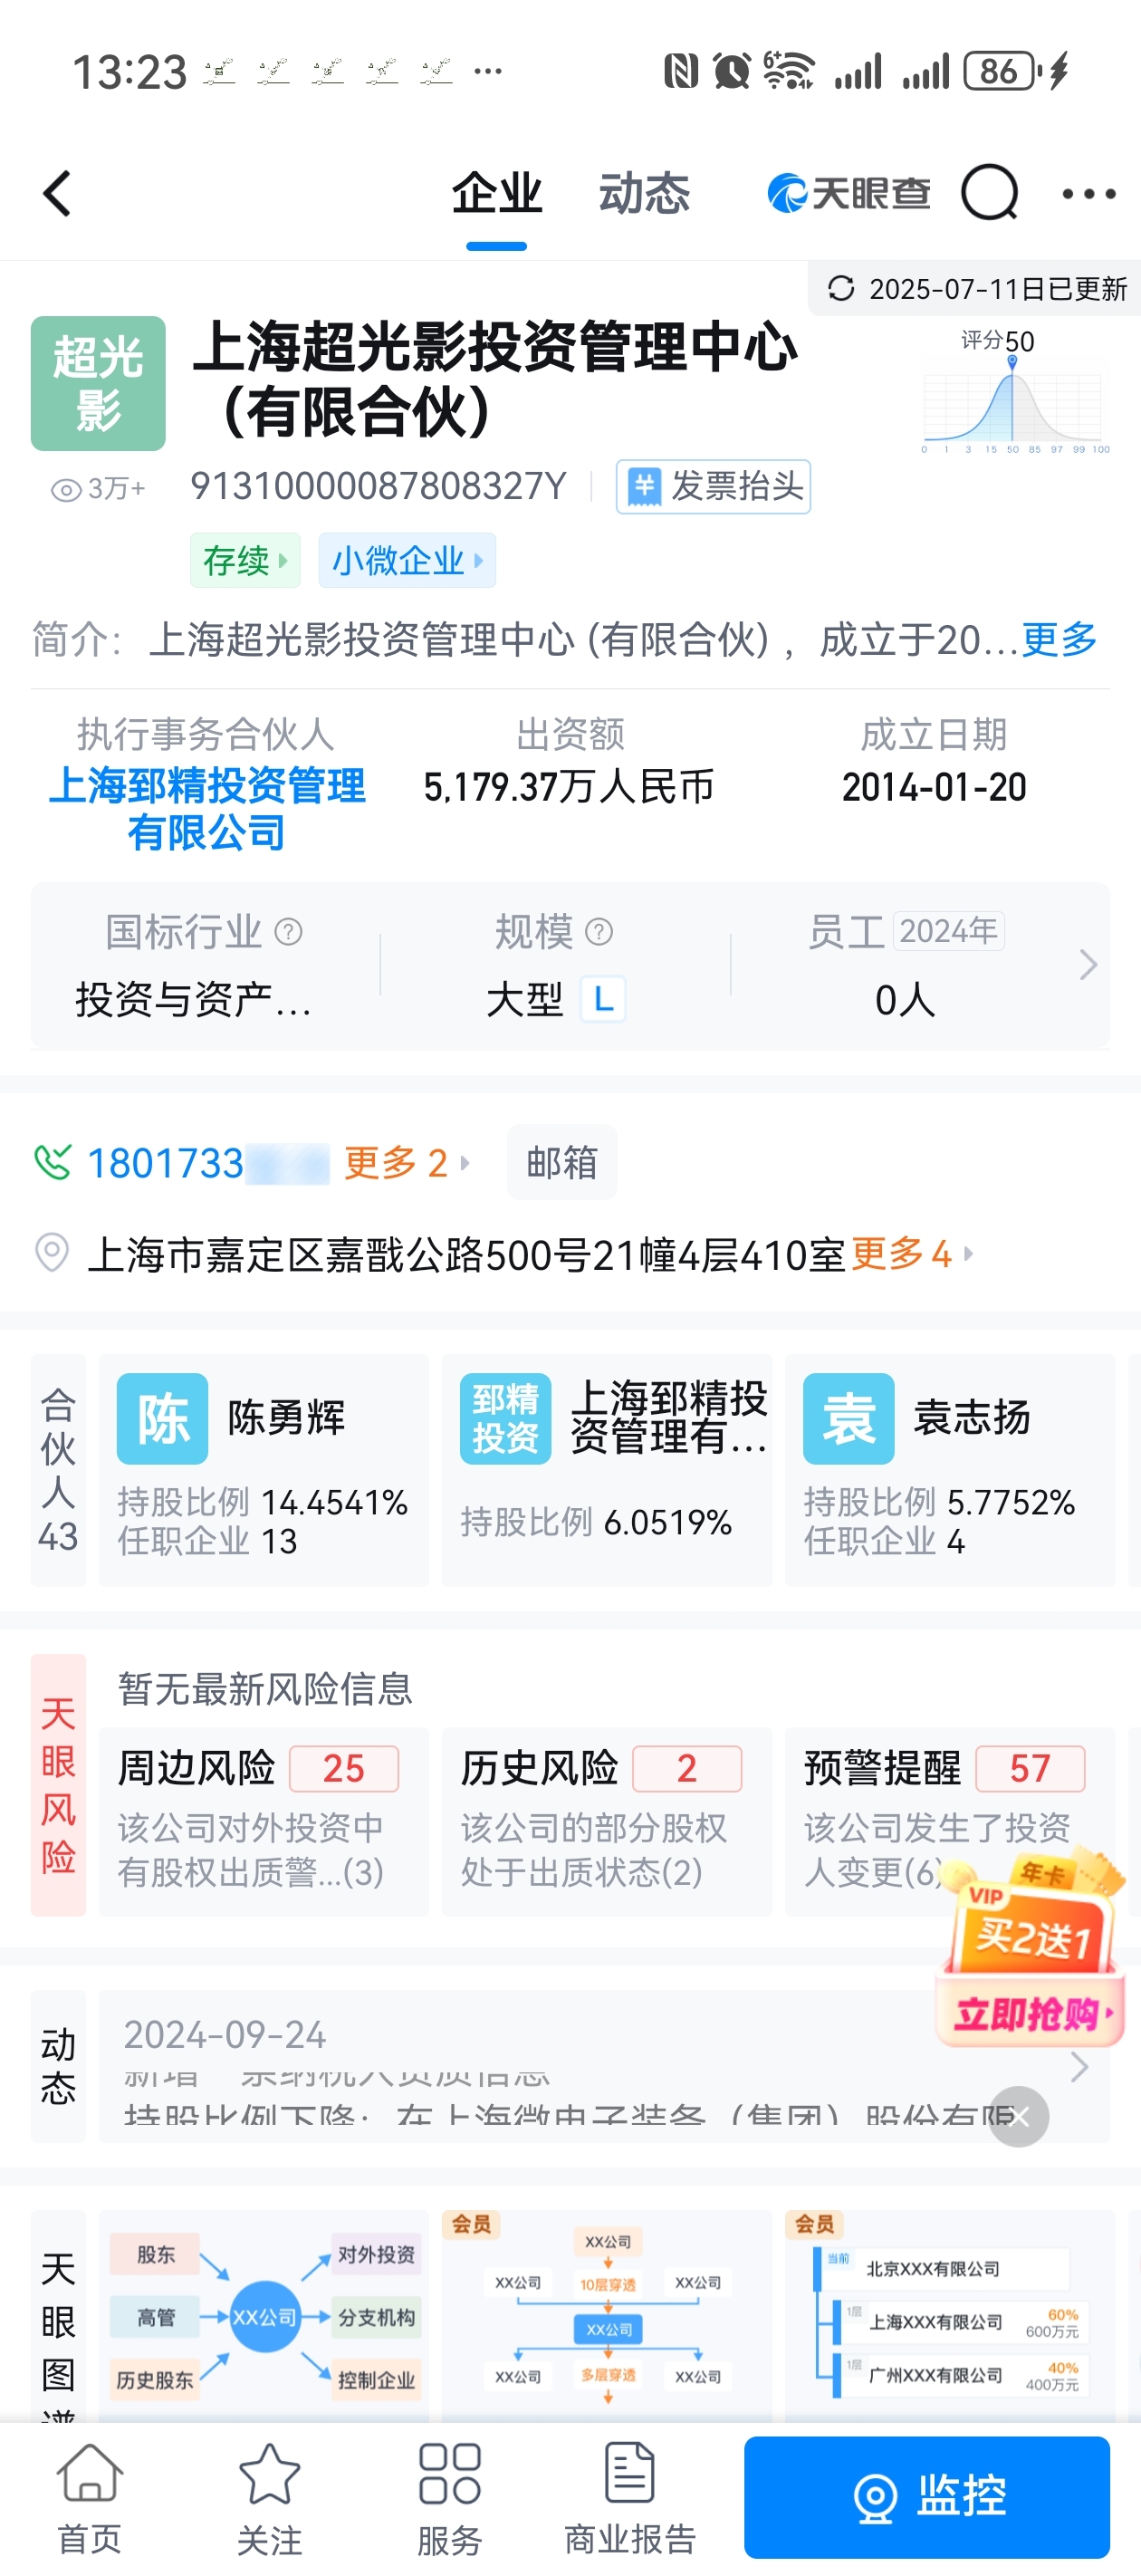Tap the phone call icon
The height and width of the screenshot is (2576, 1141).
(x=52, y=1162)
